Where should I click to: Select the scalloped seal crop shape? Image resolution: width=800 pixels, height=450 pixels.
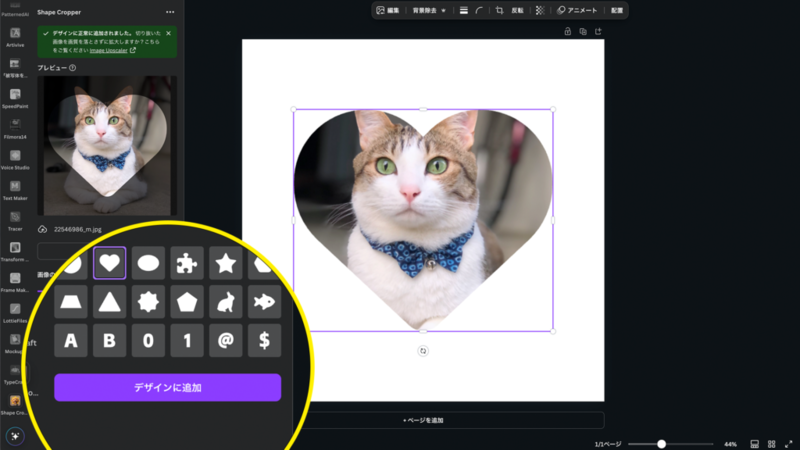click(148, 302)
